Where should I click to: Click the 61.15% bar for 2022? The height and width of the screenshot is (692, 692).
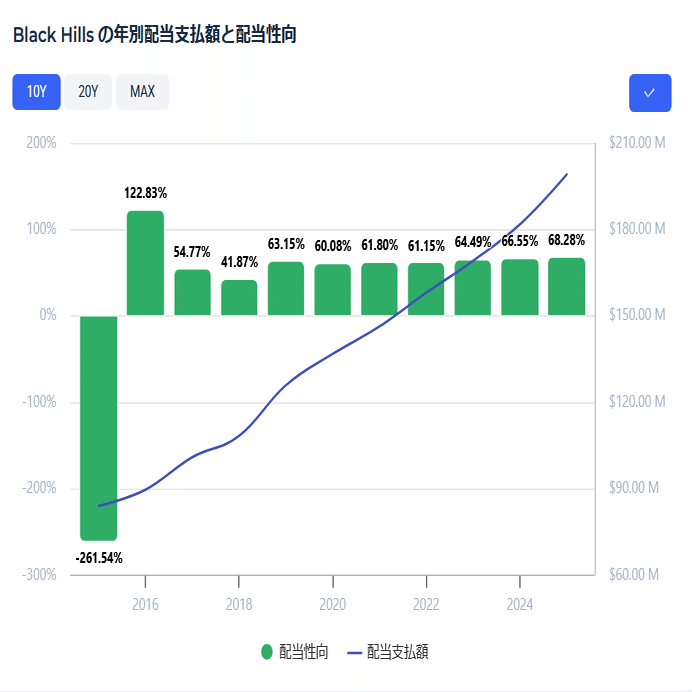click(426, 290)
